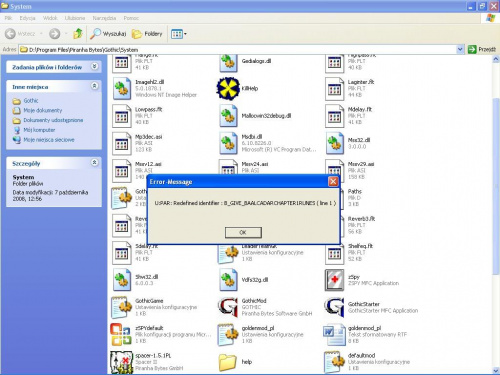The image size is (500, 375).
Task: Open the Wstecz history dropdown arrow
Action: click(x=41, y=34)
